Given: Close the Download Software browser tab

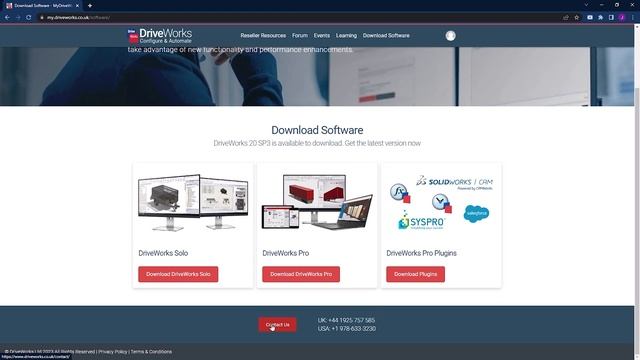Looking at the screenshot, I should point(77,6).
